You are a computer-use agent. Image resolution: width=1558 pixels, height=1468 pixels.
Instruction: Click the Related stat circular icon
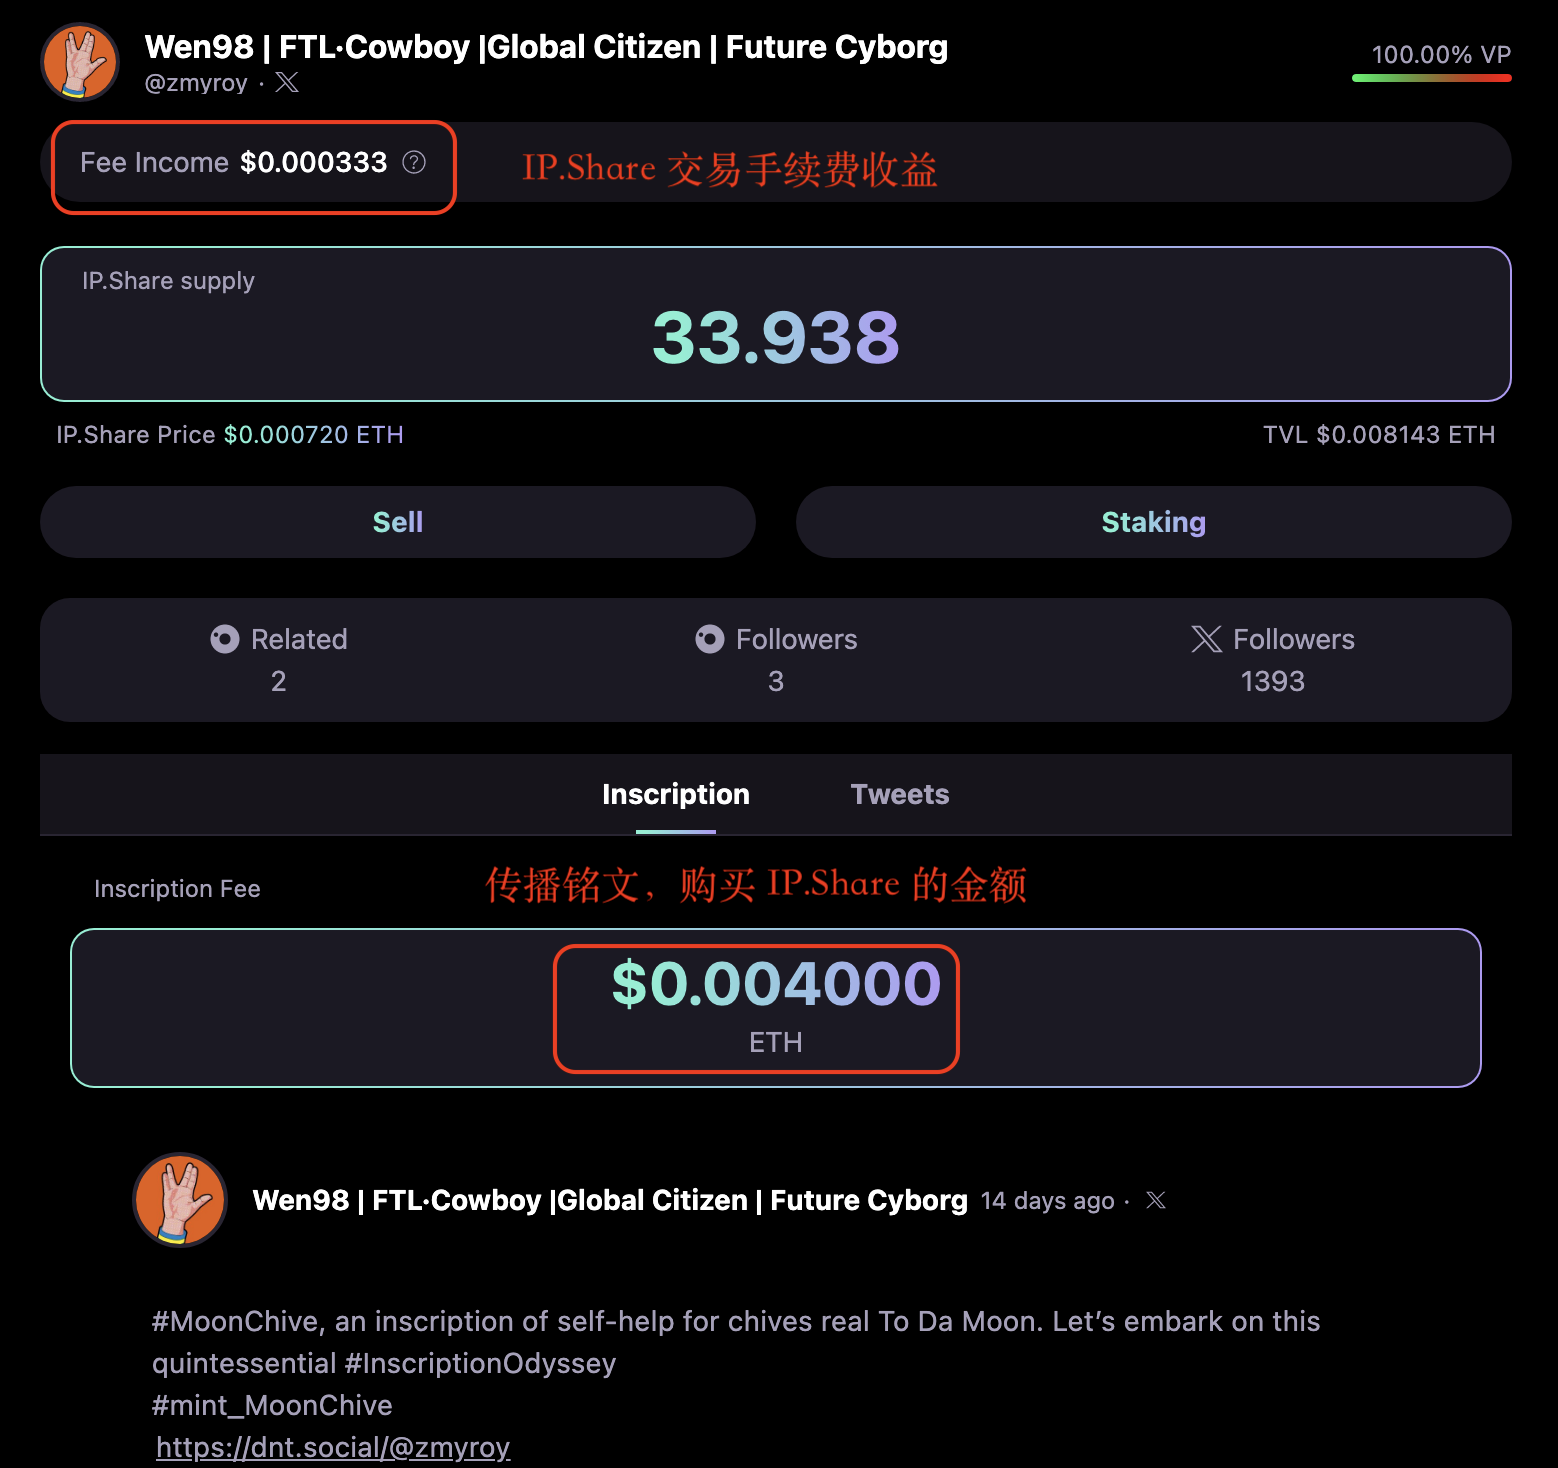(225, 639)
